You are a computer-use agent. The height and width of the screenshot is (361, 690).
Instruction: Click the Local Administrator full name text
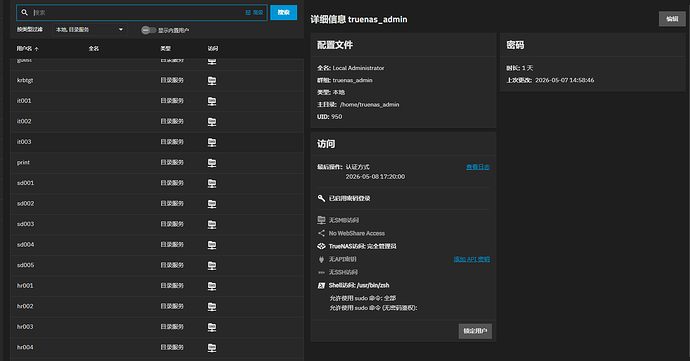pos(358,68)
